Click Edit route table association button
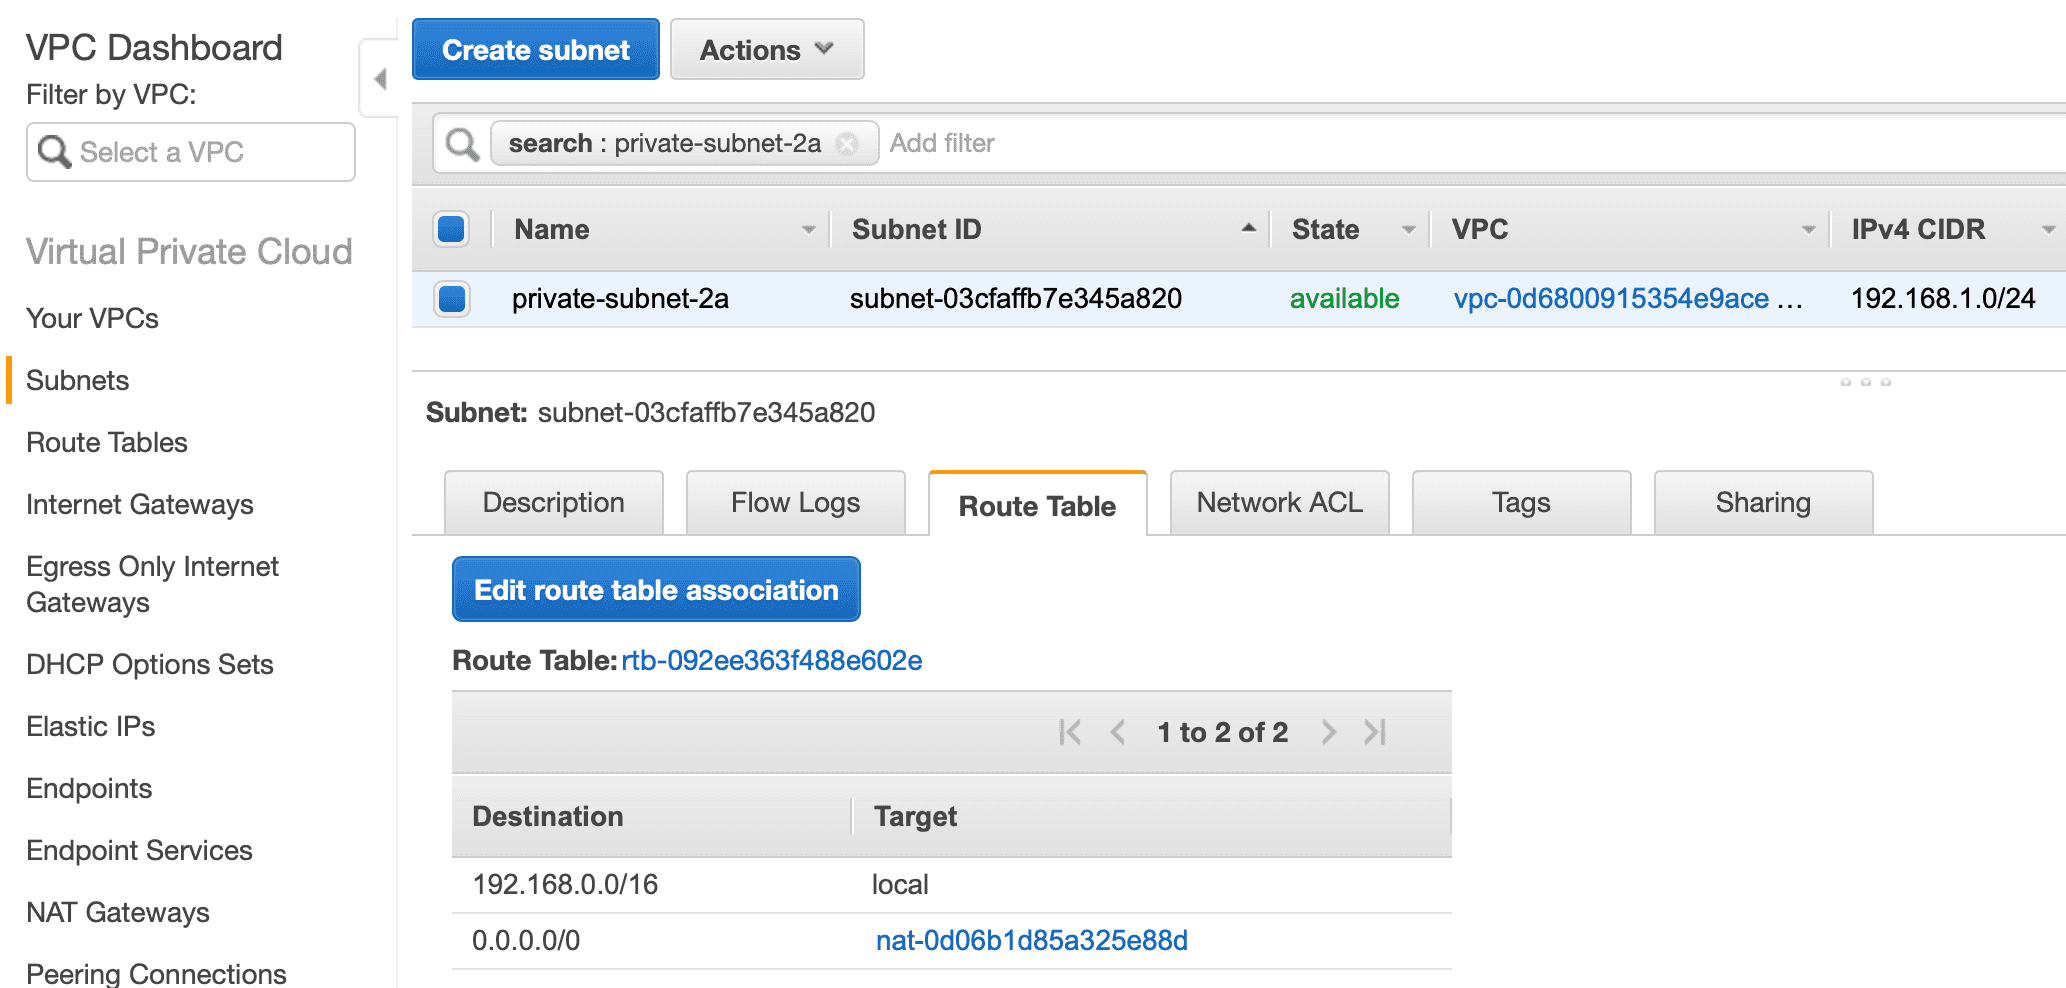This screenshot has width=2066, height=988. pos(656,590)
